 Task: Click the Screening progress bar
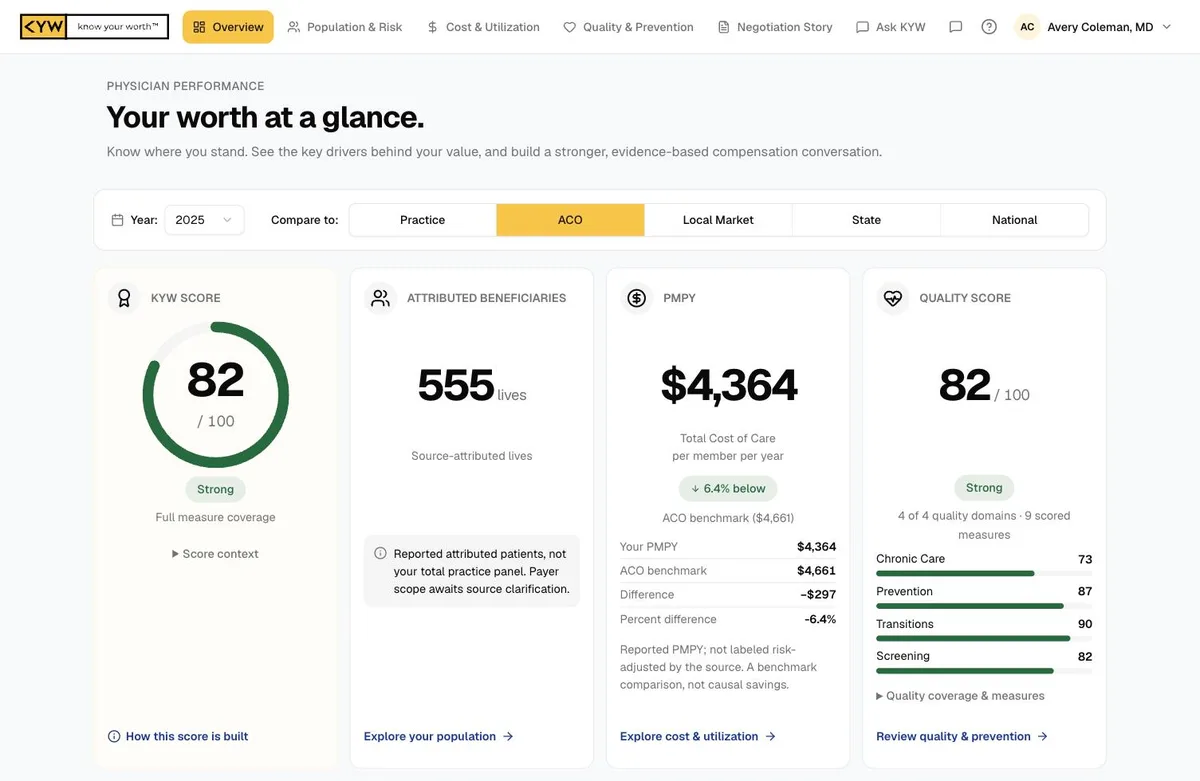click(x=984, y=671)
